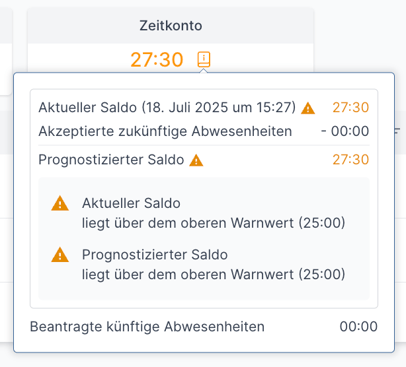
Task: Click the 27:30 value in Aktueller Saldo row
Action: (x=351, y=107)
